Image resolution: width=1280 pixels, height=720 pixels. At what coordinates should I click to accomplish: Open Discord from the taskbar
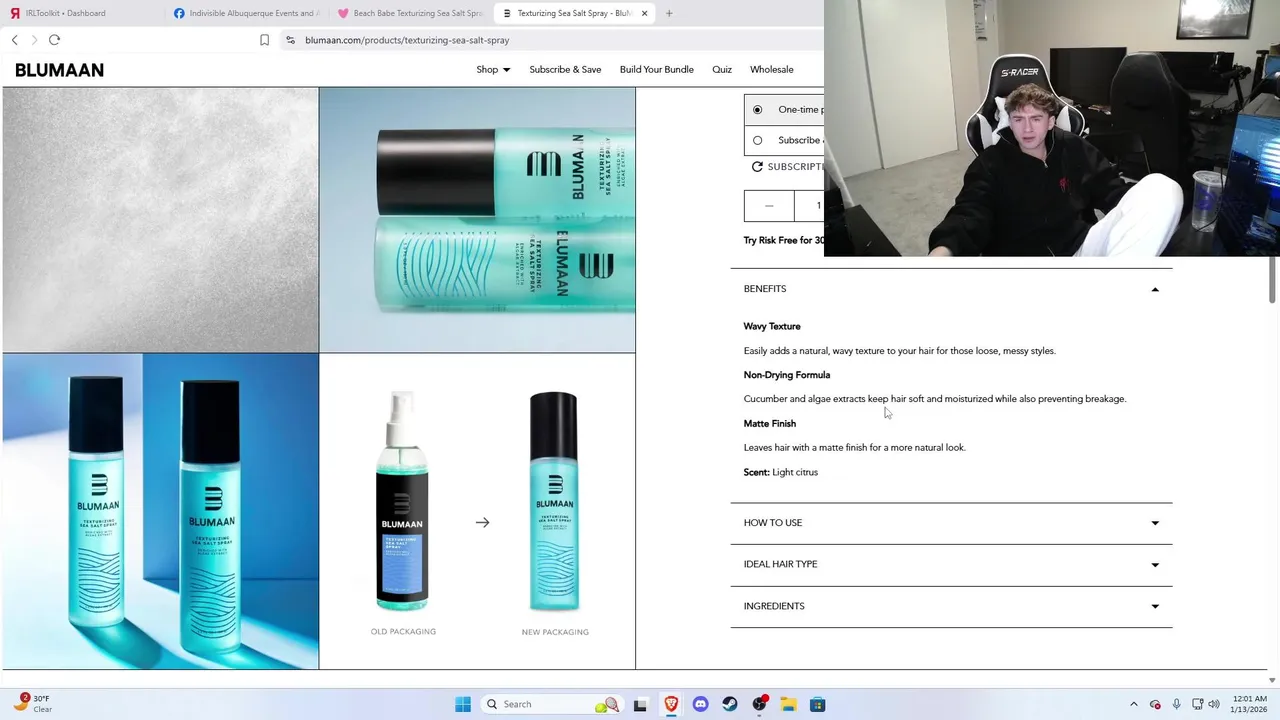tap(700, 704)
